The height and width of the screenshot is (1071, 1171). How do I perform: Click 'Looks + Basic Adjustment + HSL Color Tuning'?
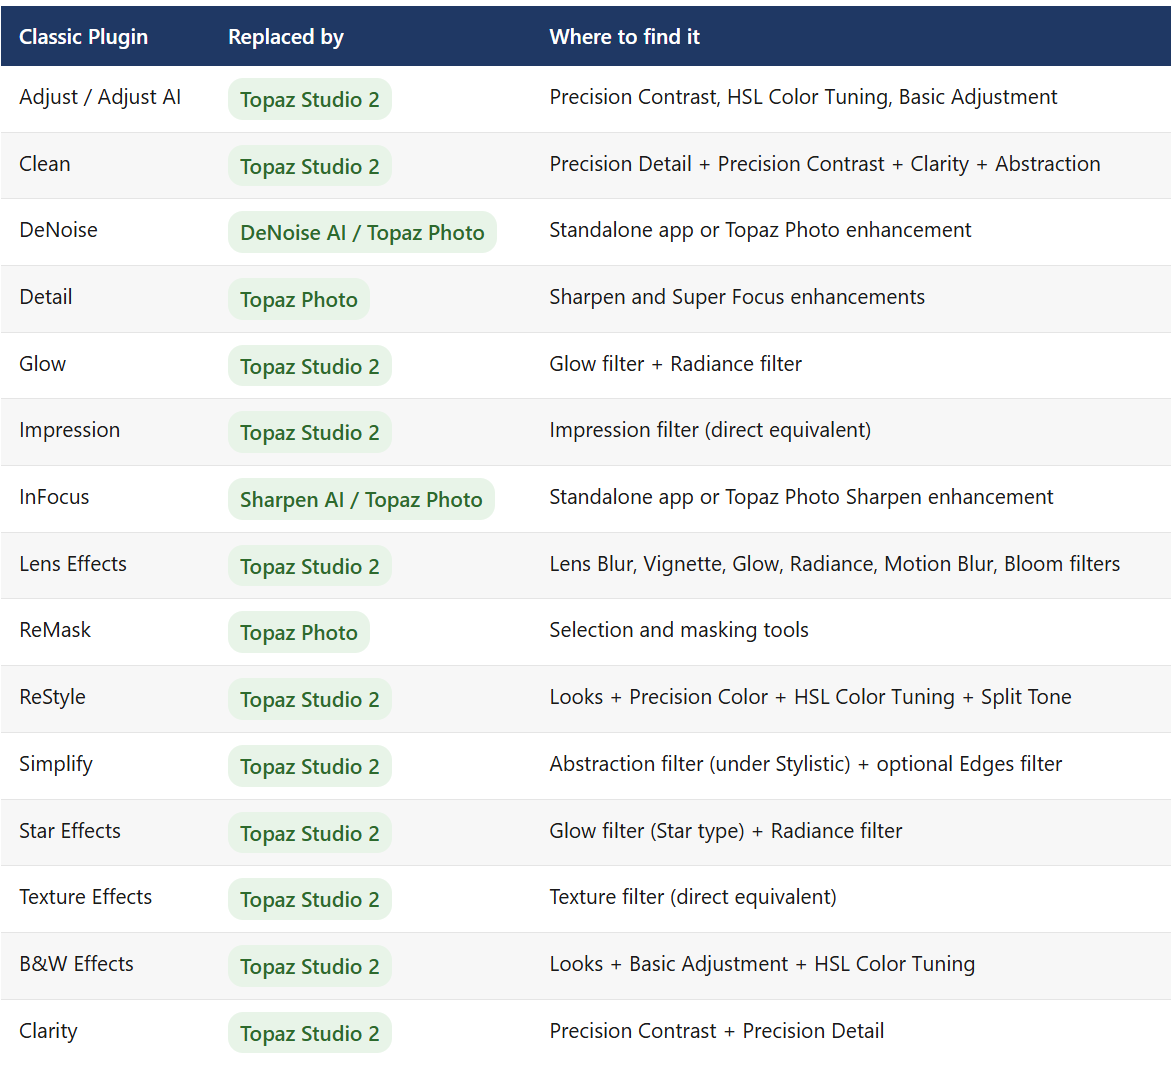point(762,964)
